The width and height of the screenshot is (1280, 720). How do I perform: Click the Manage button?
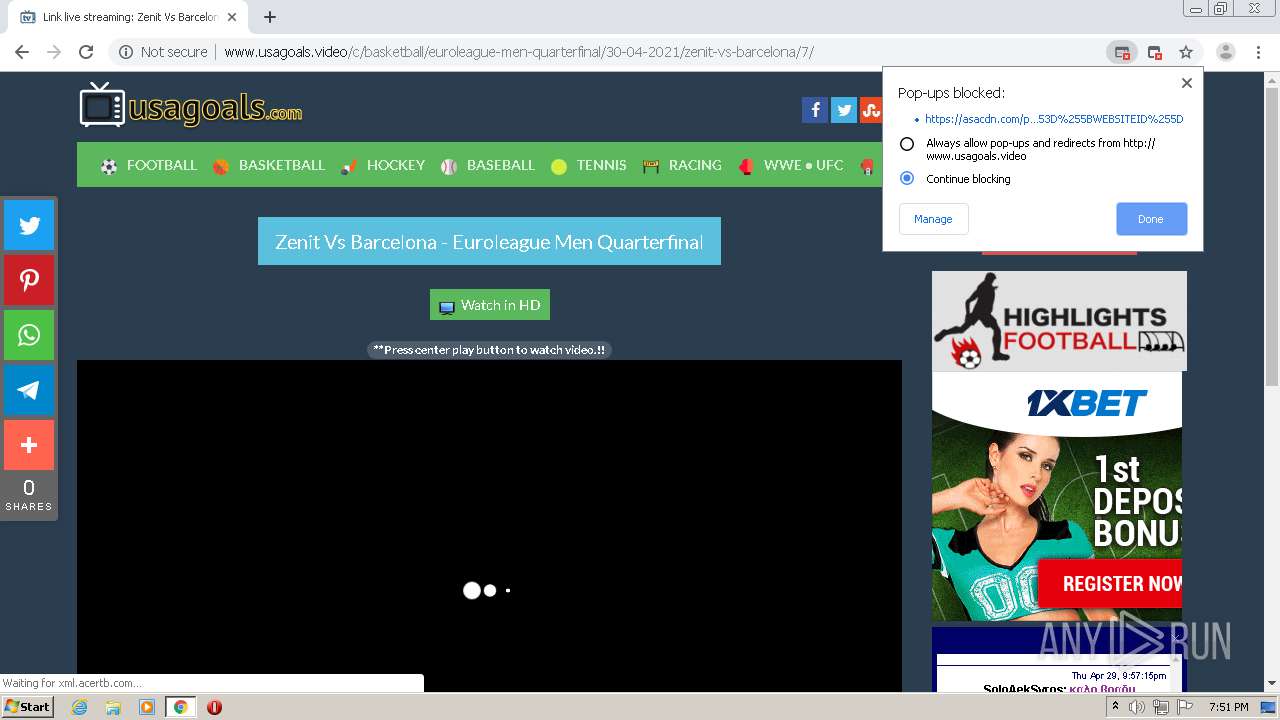pos(933,219)
